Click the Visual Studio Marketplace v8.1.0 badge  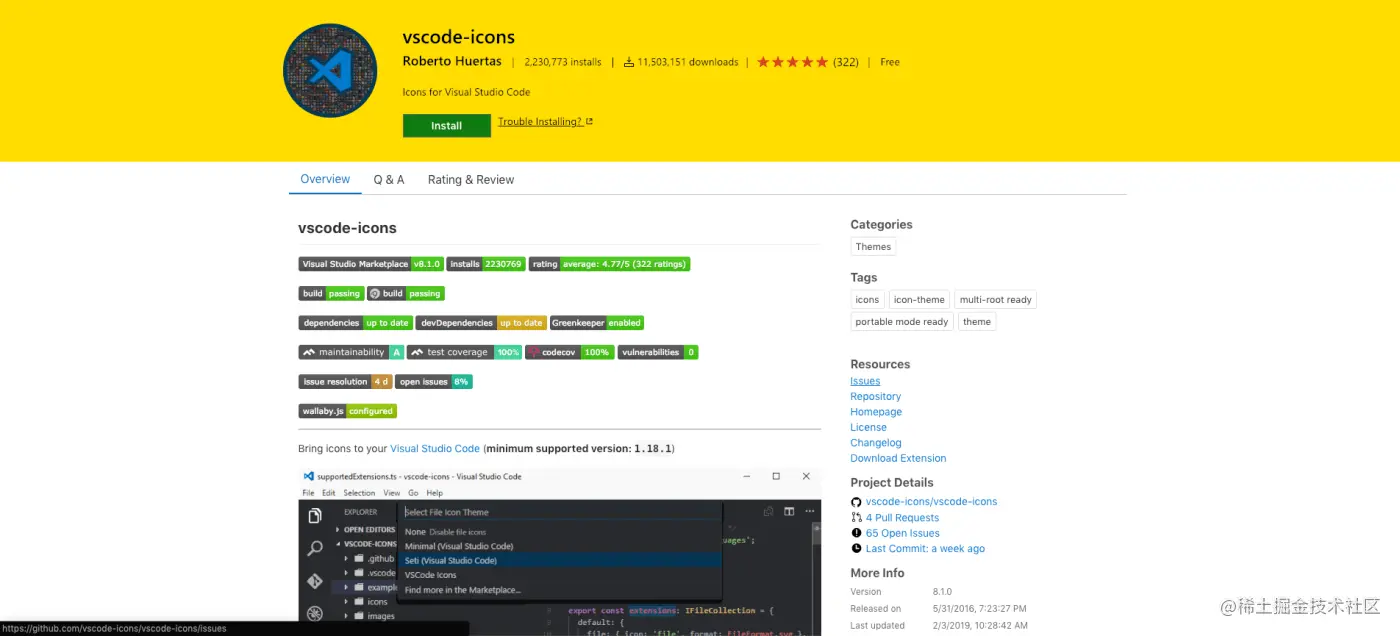(371, 264)
